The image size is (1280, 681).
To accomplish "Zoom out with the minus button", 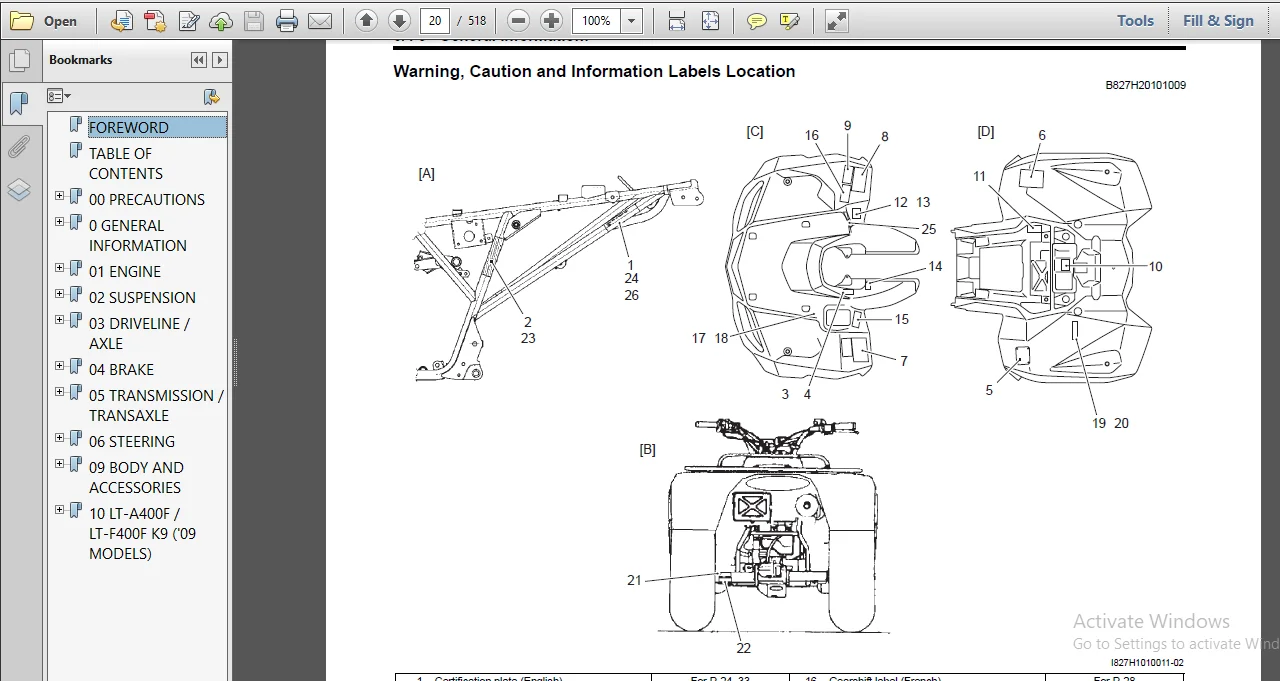I will [x=518, y=20].
